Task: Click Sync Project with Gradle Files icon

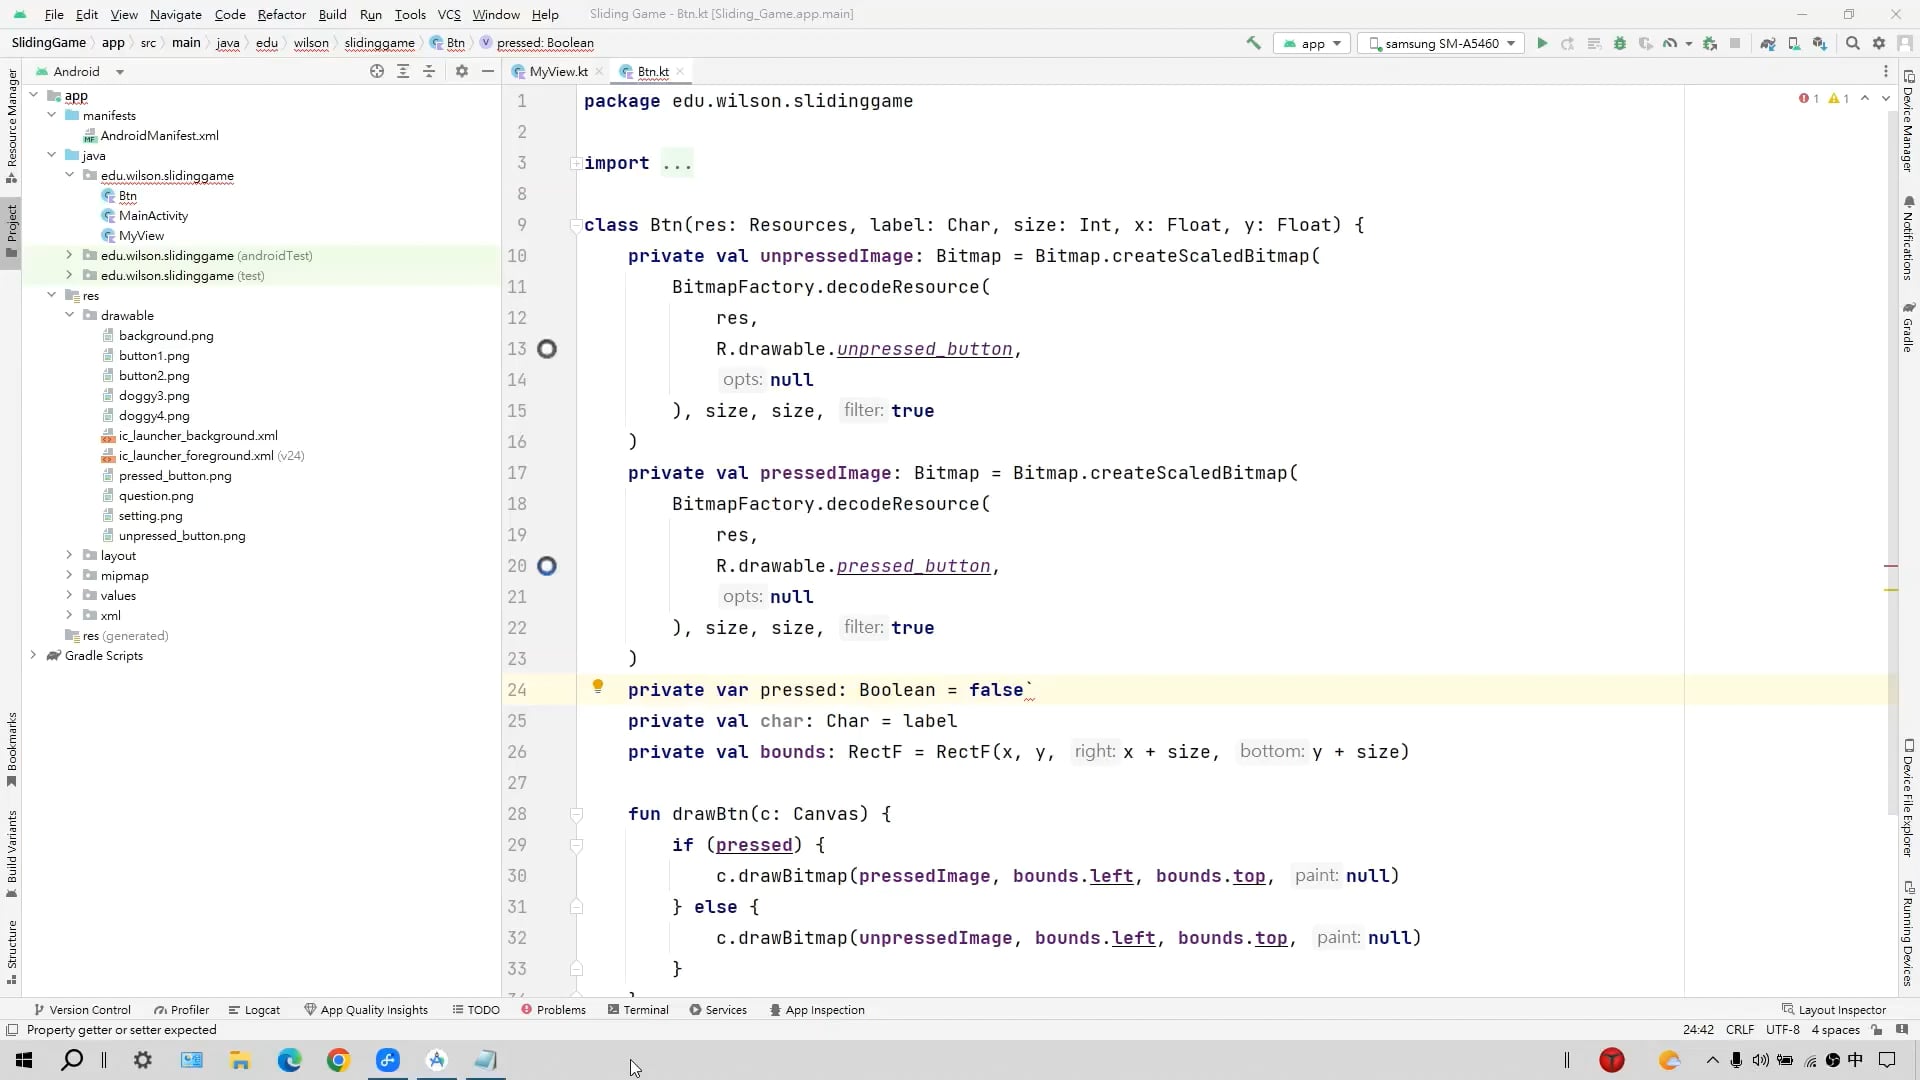Action: 1768,43
